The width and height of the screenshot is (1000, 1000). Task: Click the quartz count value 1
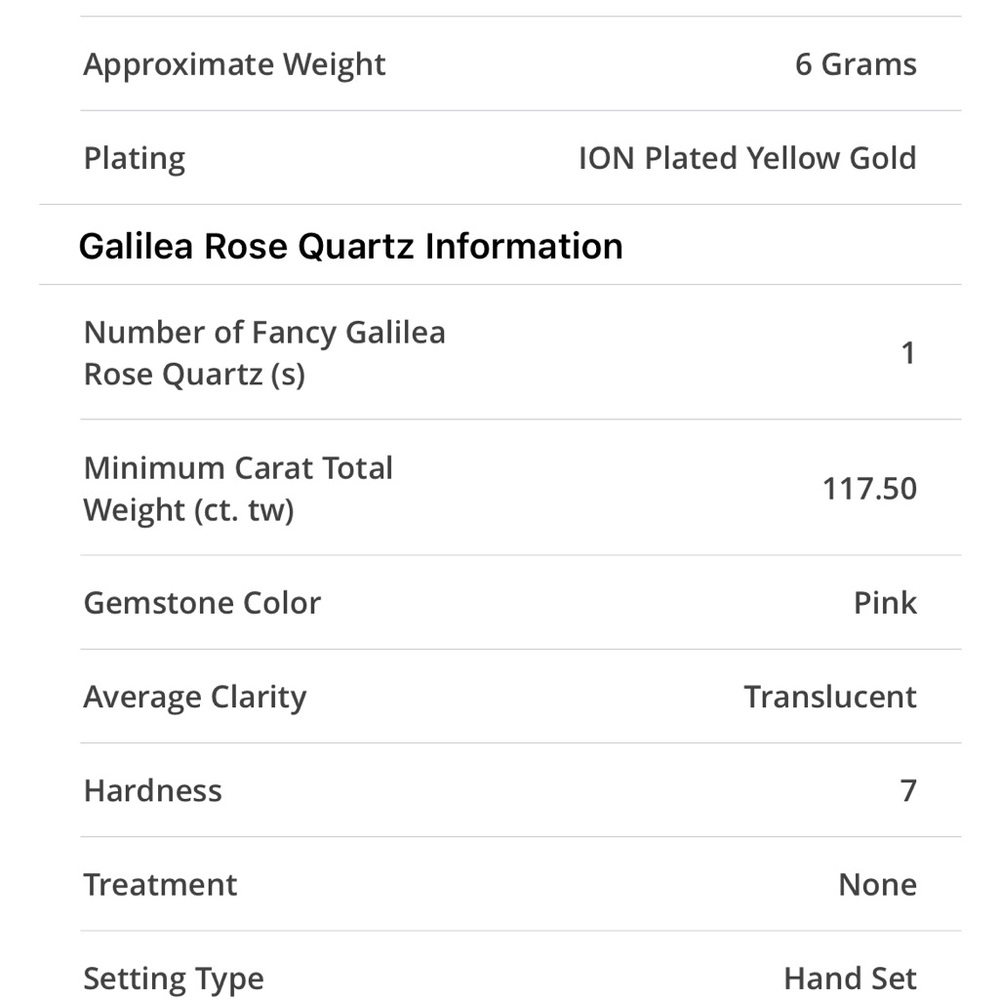coord(908,353)
